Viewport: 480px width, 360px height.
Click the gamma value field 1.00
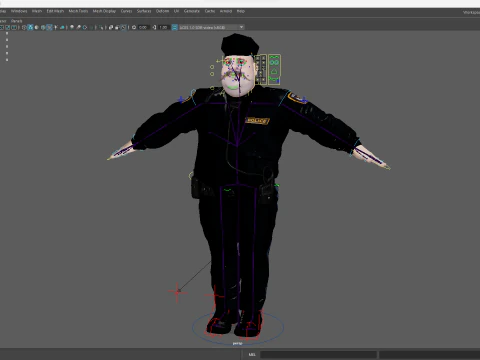tap(163, 27)
